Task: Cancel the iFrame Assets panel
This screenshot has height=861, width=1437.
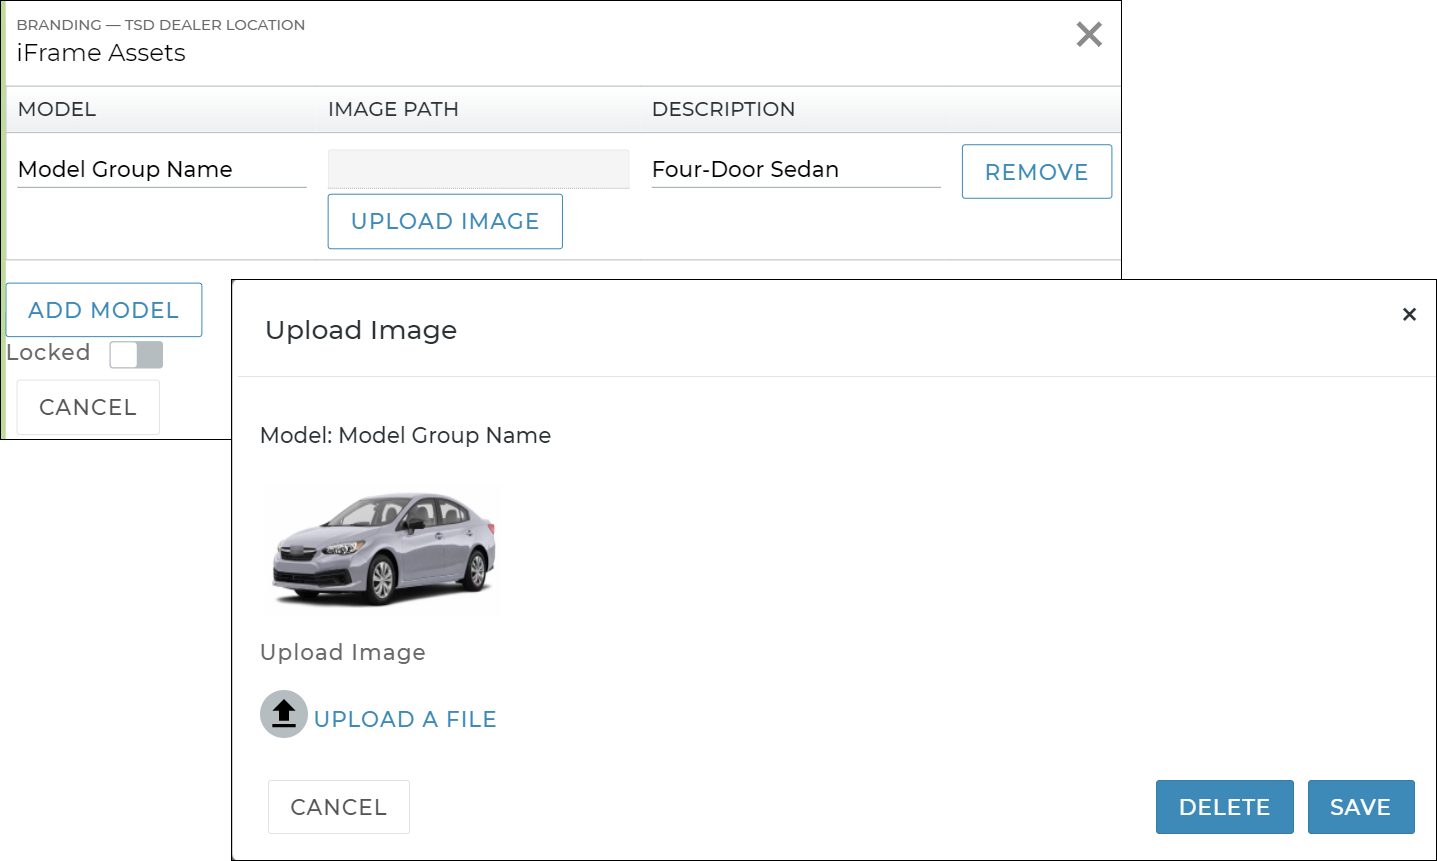Action: pyautogui.click(x=88, y=407)
